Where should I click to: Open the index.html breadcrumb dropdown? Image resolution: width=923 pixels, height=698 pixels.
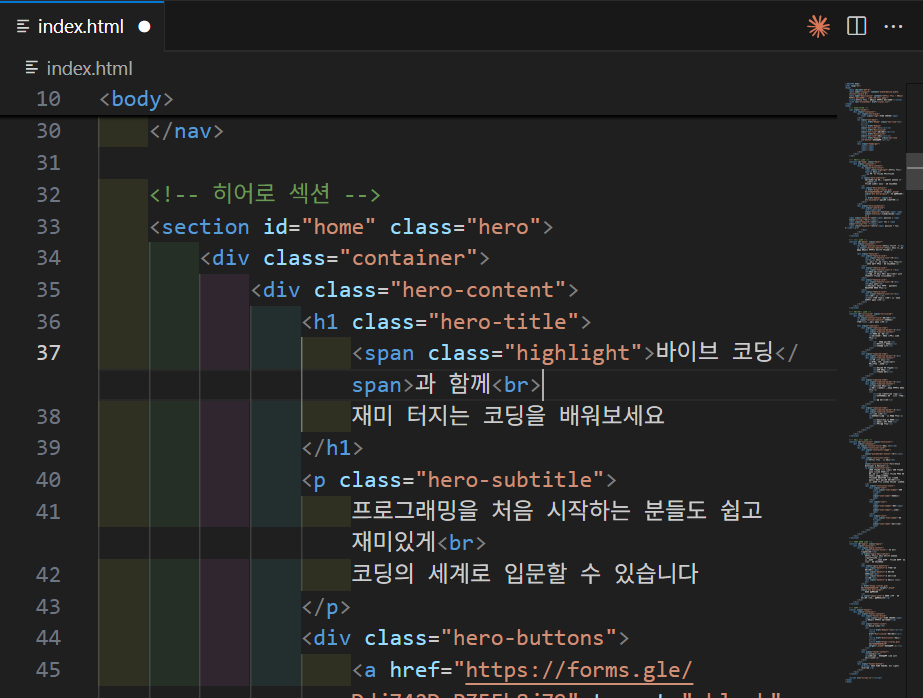(x=89, y=68)
